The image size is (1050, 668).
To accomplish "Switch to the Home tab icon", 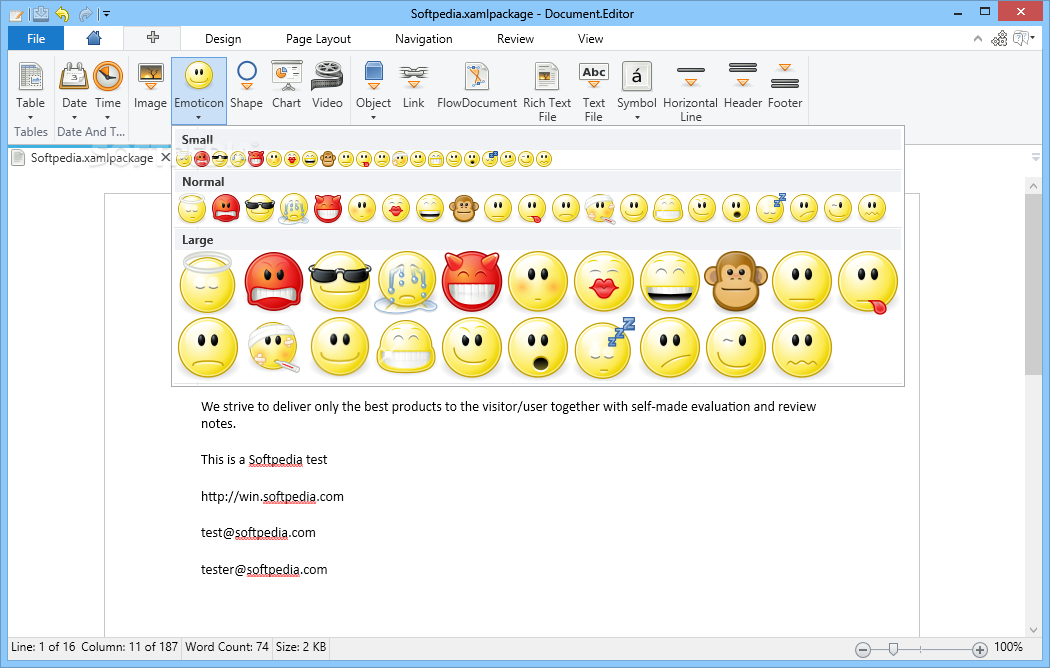I will (94, 38).
